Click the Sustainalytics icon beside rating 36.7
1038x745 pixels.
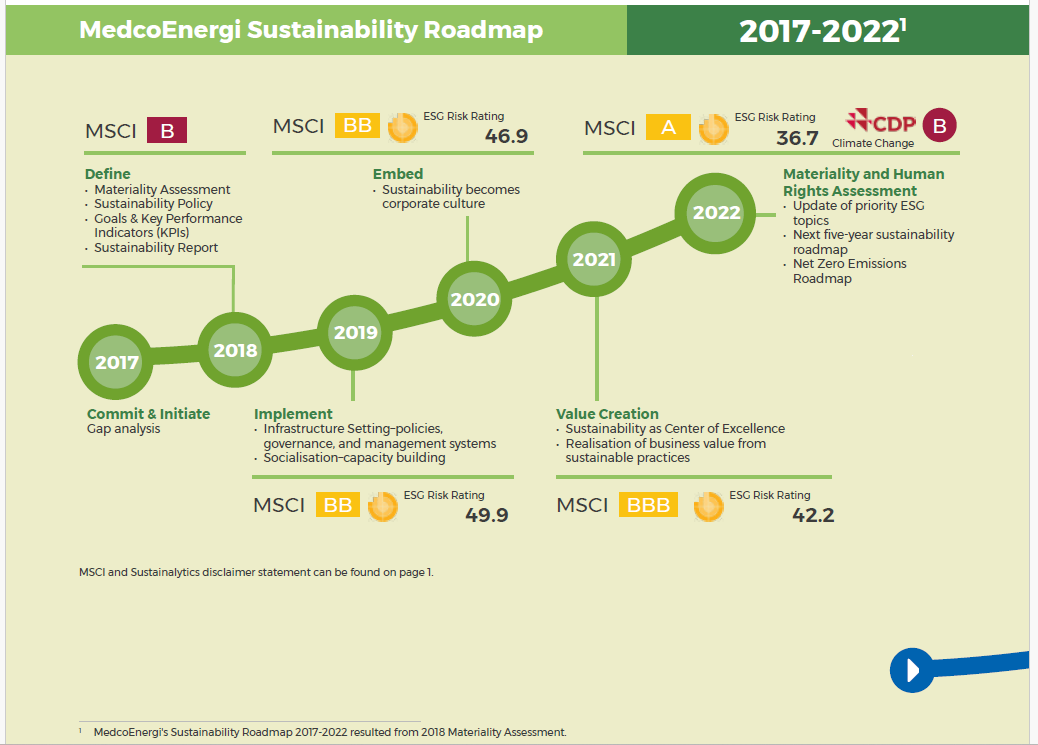[x=713, y=128]
